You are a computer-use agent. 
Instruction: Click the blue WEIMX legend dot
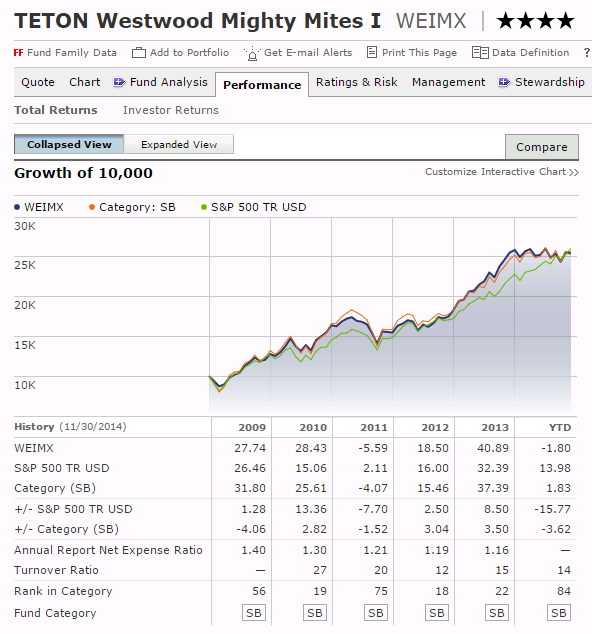pyautogui.click(x=17, y=207)
